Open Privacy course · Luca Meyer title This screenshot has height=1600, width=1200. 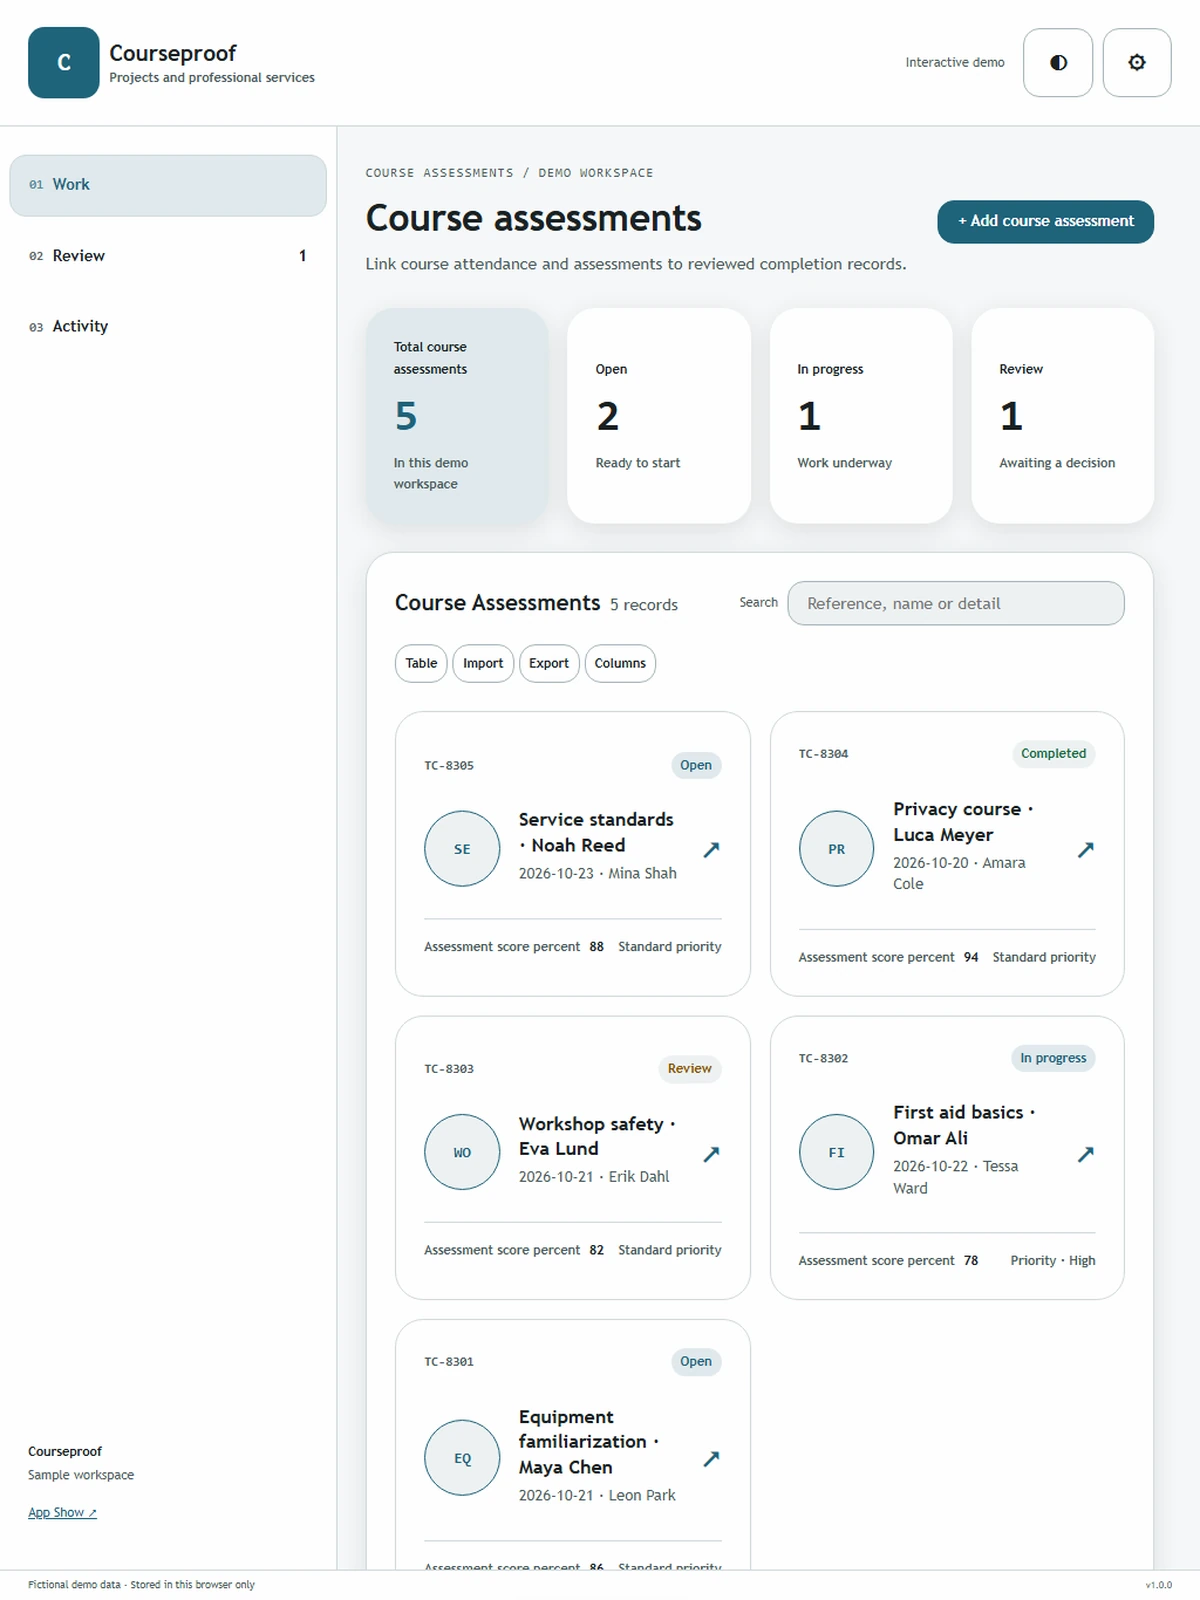point(963,822)
